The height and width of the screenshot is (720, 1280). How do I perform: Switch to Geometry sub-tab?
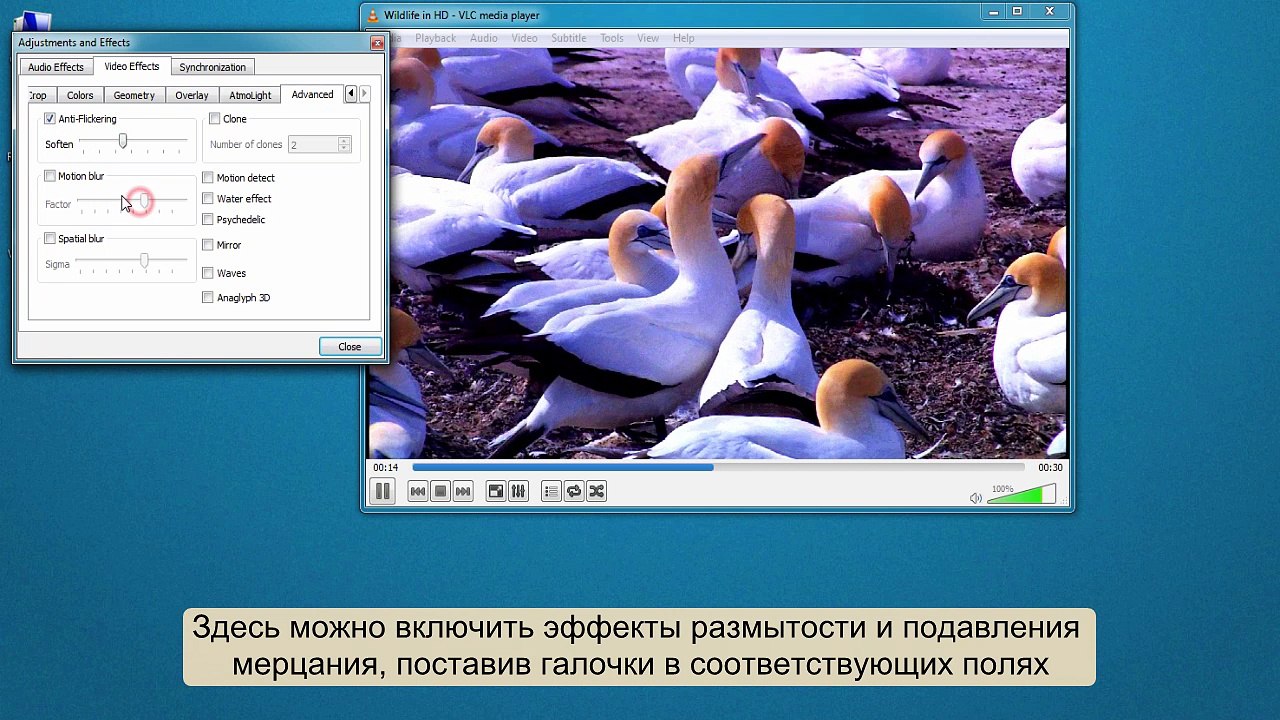(134, 95)
